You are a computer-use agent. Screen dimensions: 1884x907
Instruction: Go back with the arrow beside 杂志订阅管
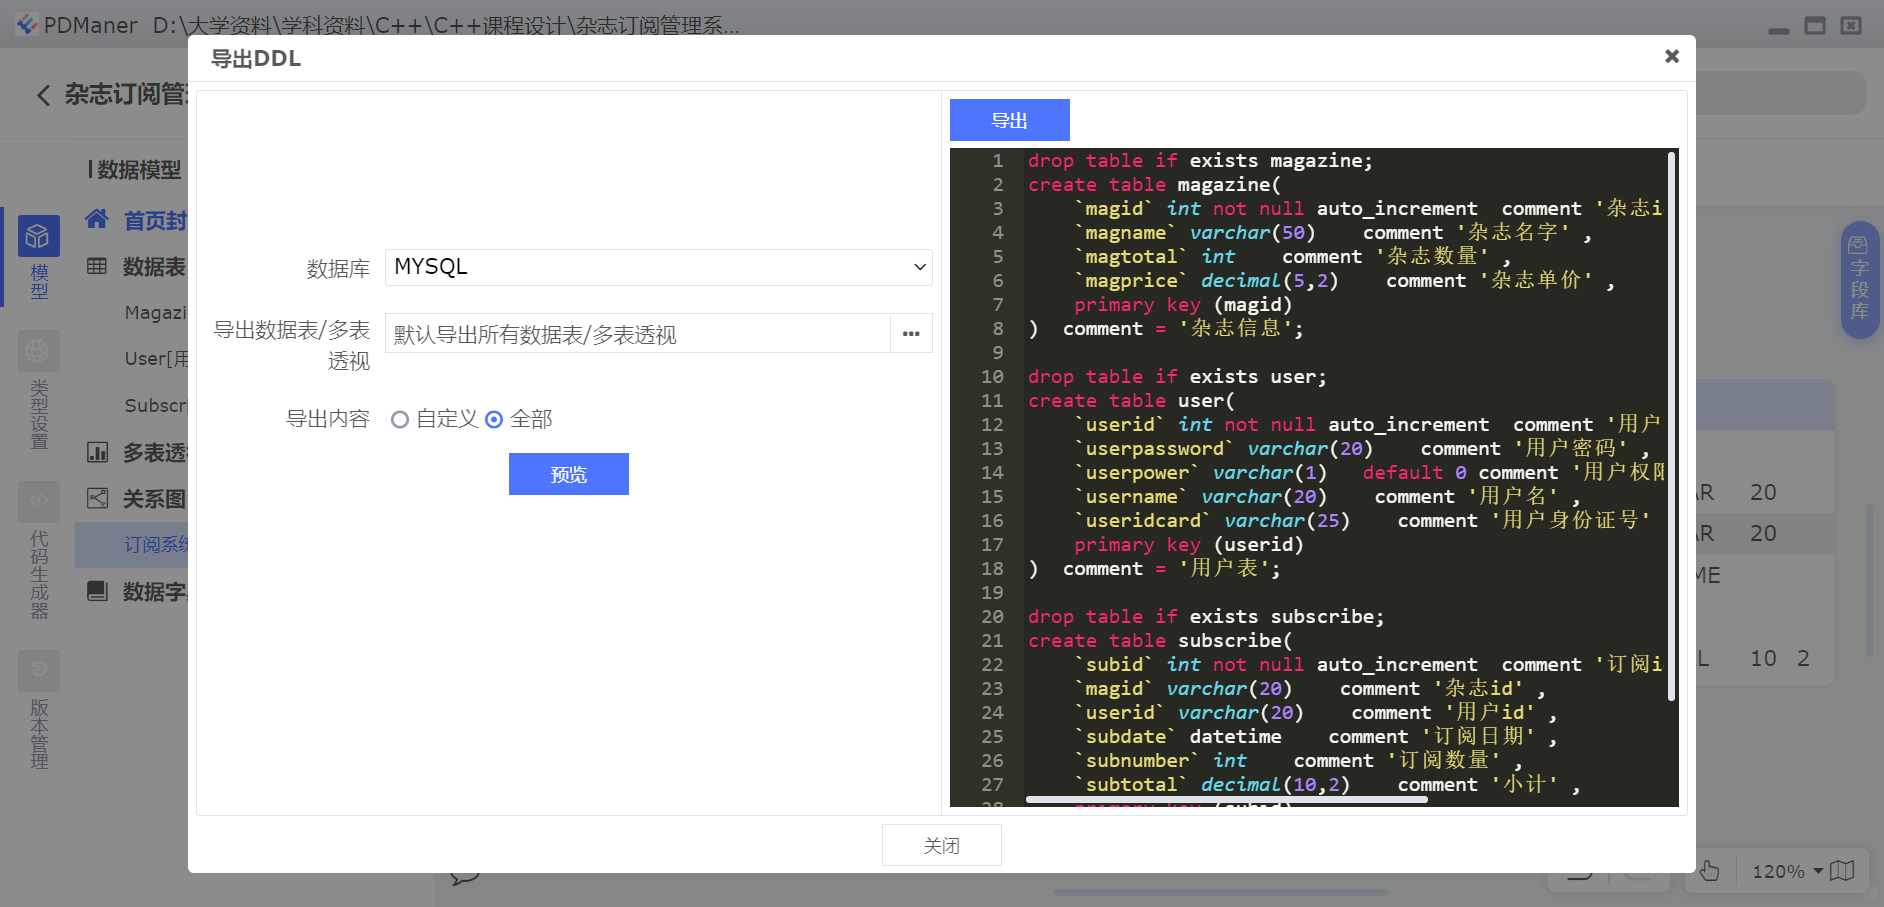tap(43, 95)
